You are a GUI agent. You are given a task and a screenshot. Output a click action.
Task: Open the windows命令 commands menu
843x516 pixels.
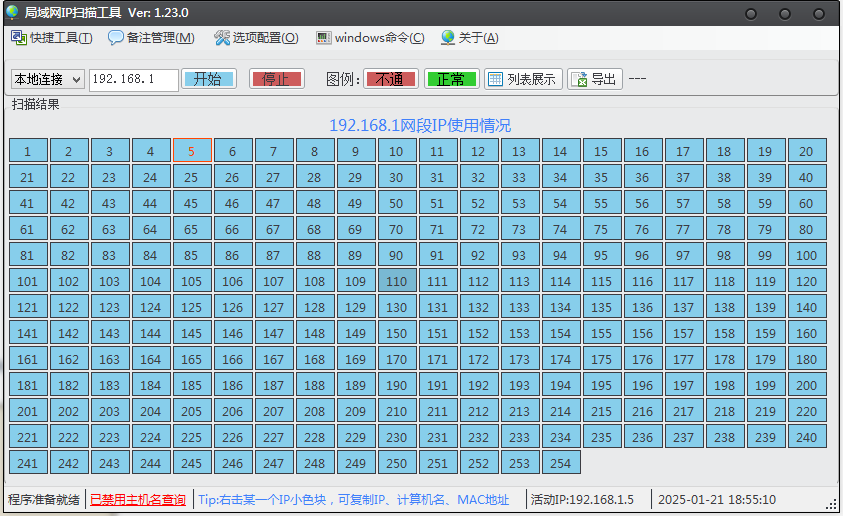[370, 38]
